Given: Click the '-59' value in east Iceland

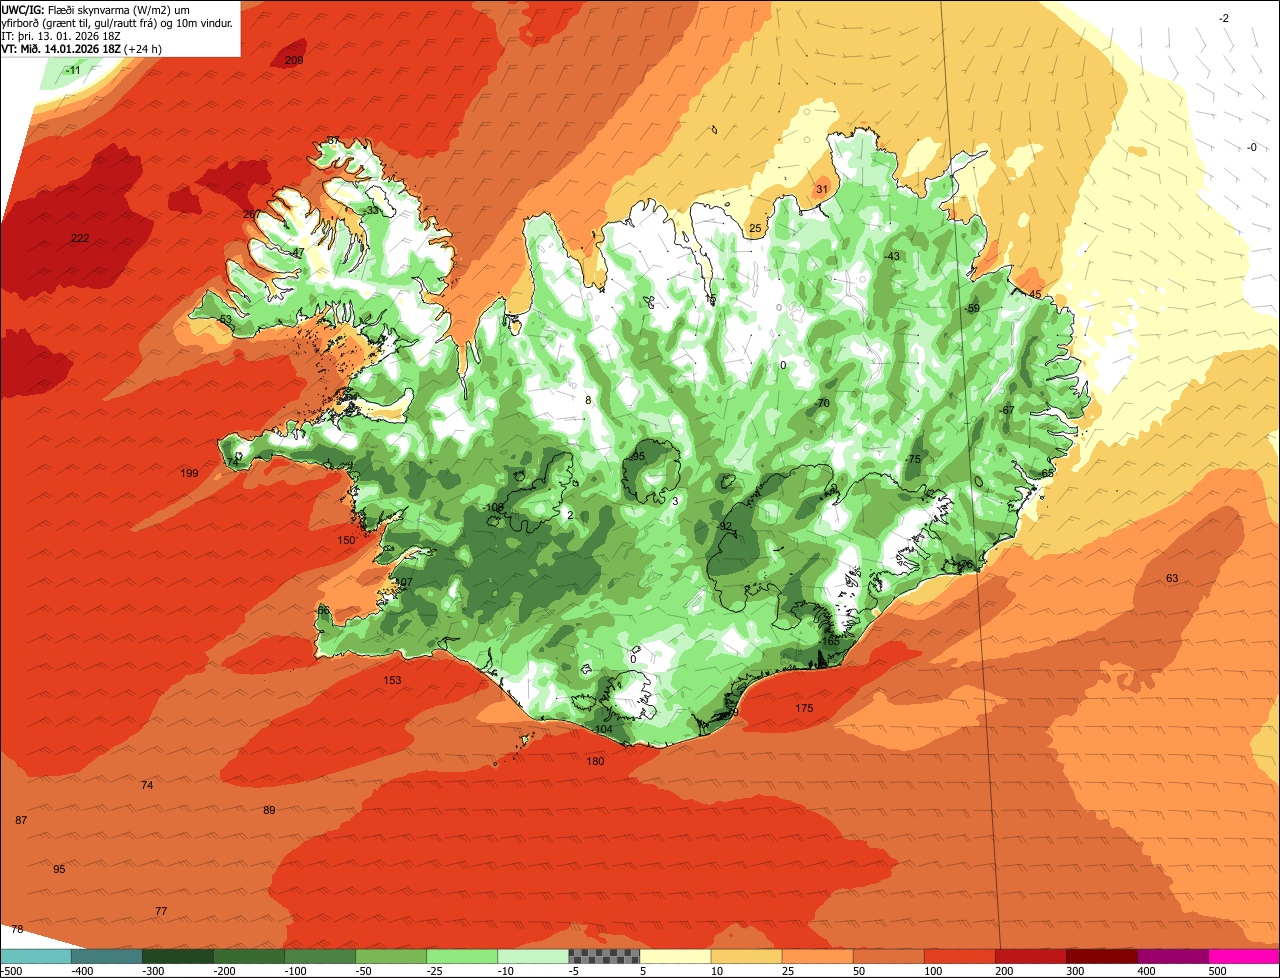Looking at the screenshot, I should click(x=972, y=308).
